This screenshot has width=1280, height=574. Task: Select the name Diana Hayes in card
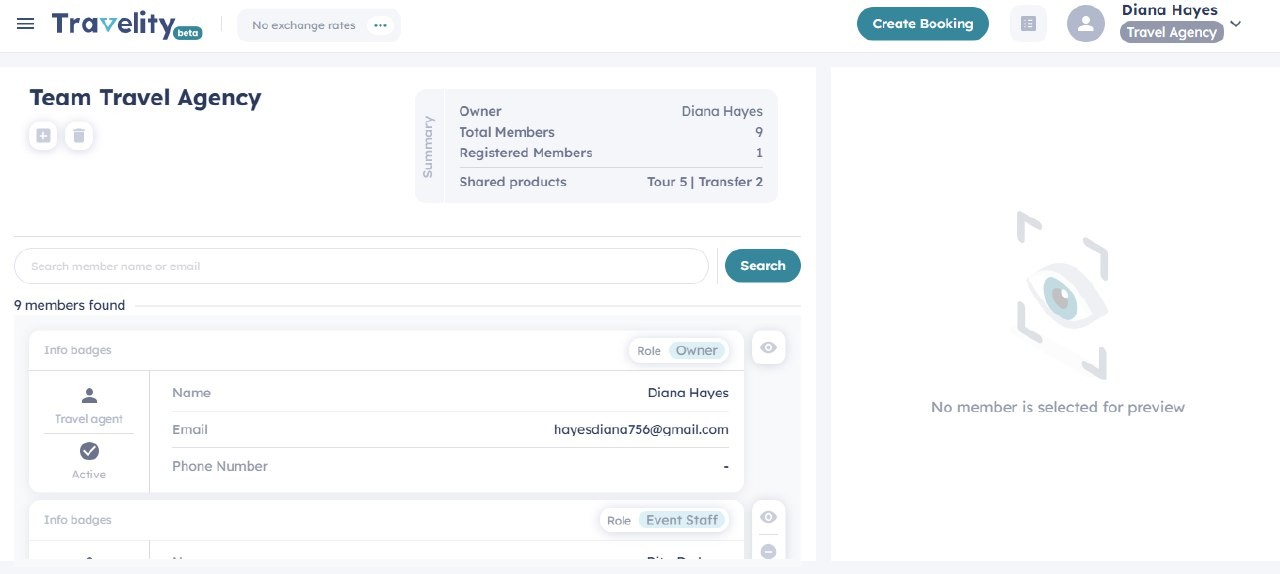point(688,393)
